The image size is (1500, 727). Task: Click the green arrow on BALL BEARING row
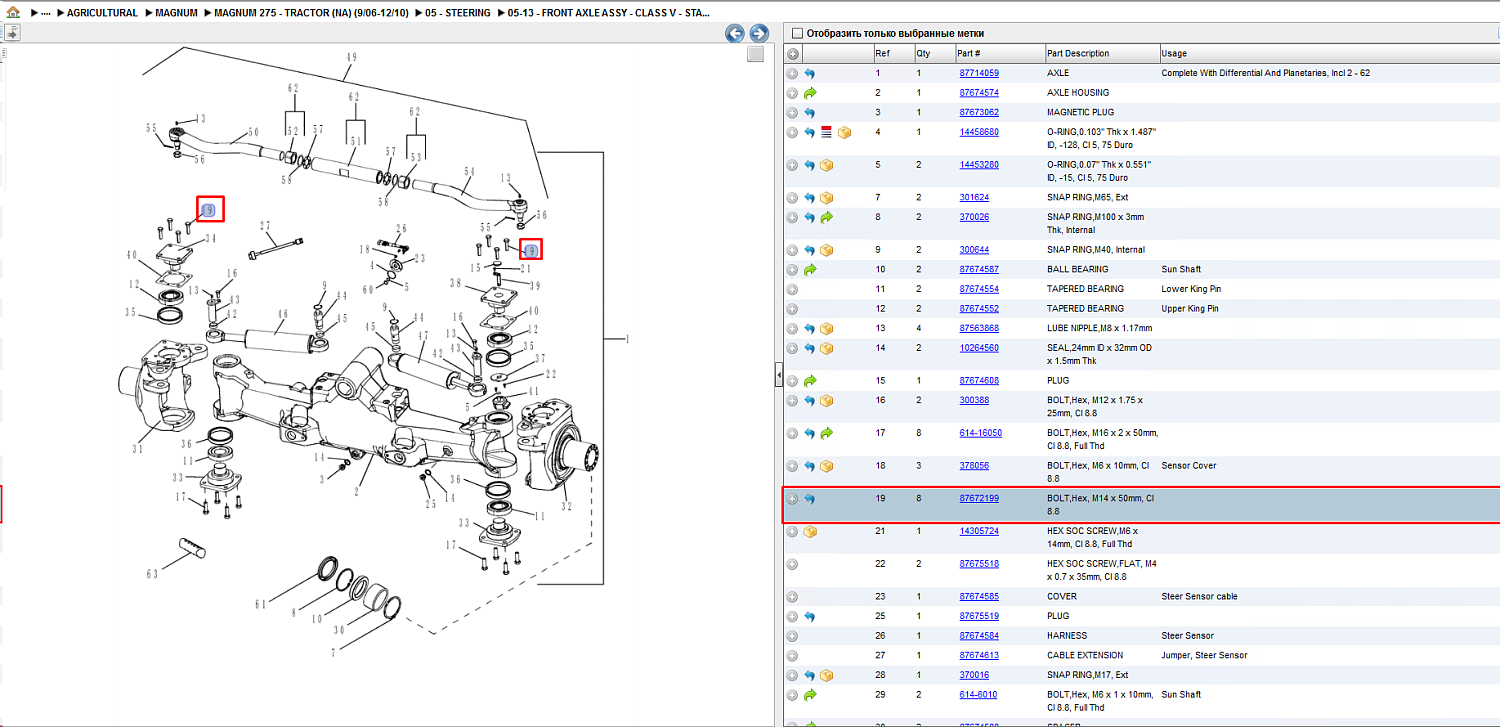(810, 270)
